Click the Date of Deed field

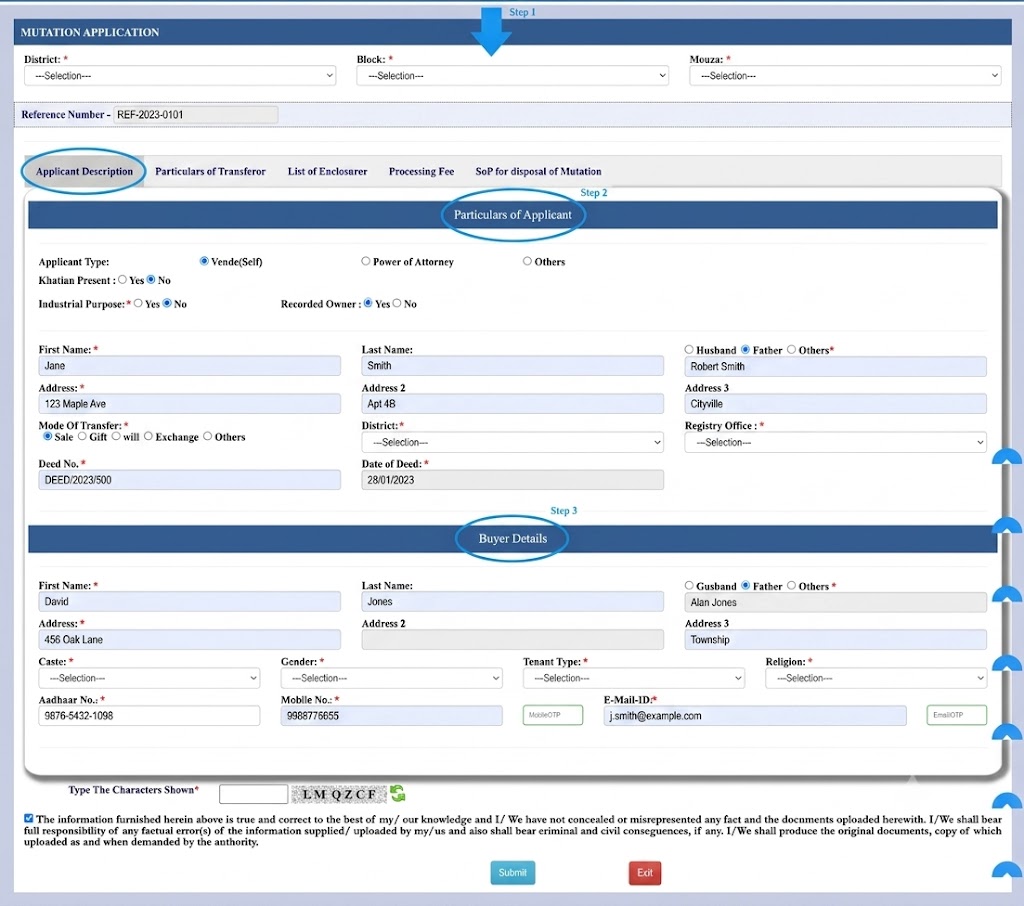[512, 480]
